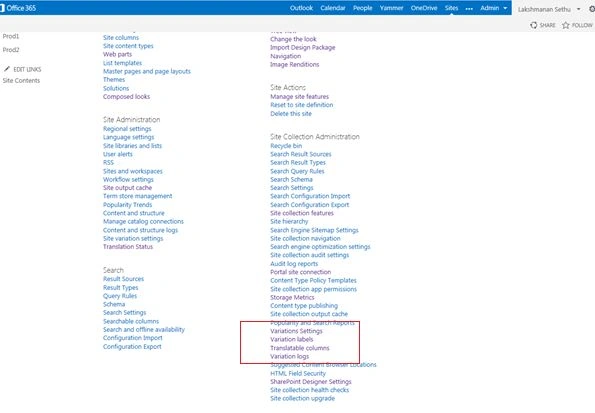Click Reset to site definition
The image size is (595, 413).
(302, 105)
